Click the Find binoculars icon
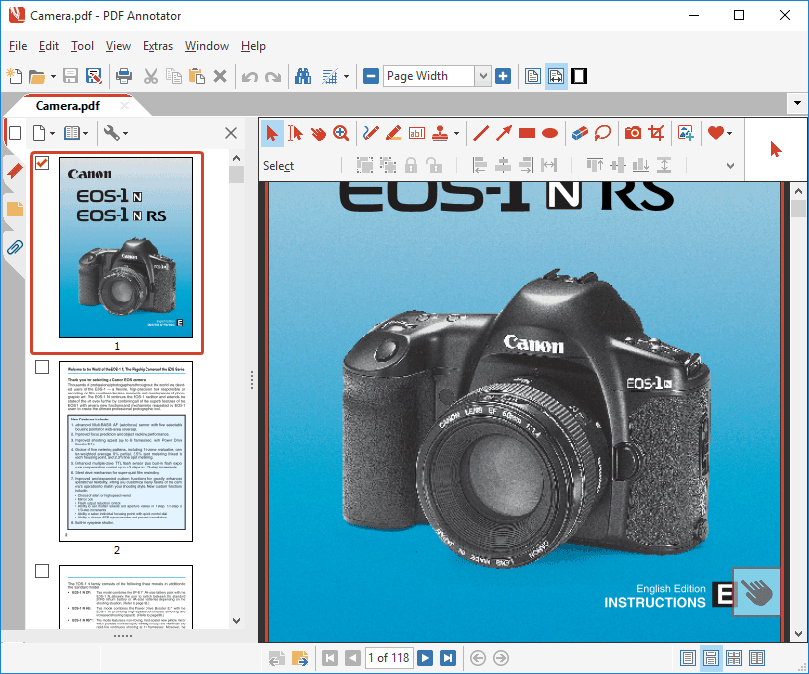 click(x=303, y=76)
